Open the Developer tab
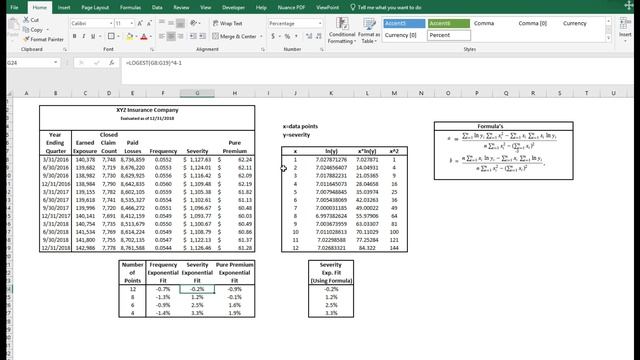The height and width of the screenshot is (360, 640). [x=233, y=7]
